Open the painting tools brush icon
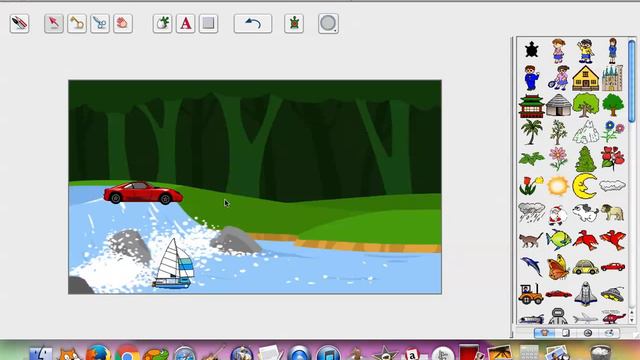 coord(19,23)
